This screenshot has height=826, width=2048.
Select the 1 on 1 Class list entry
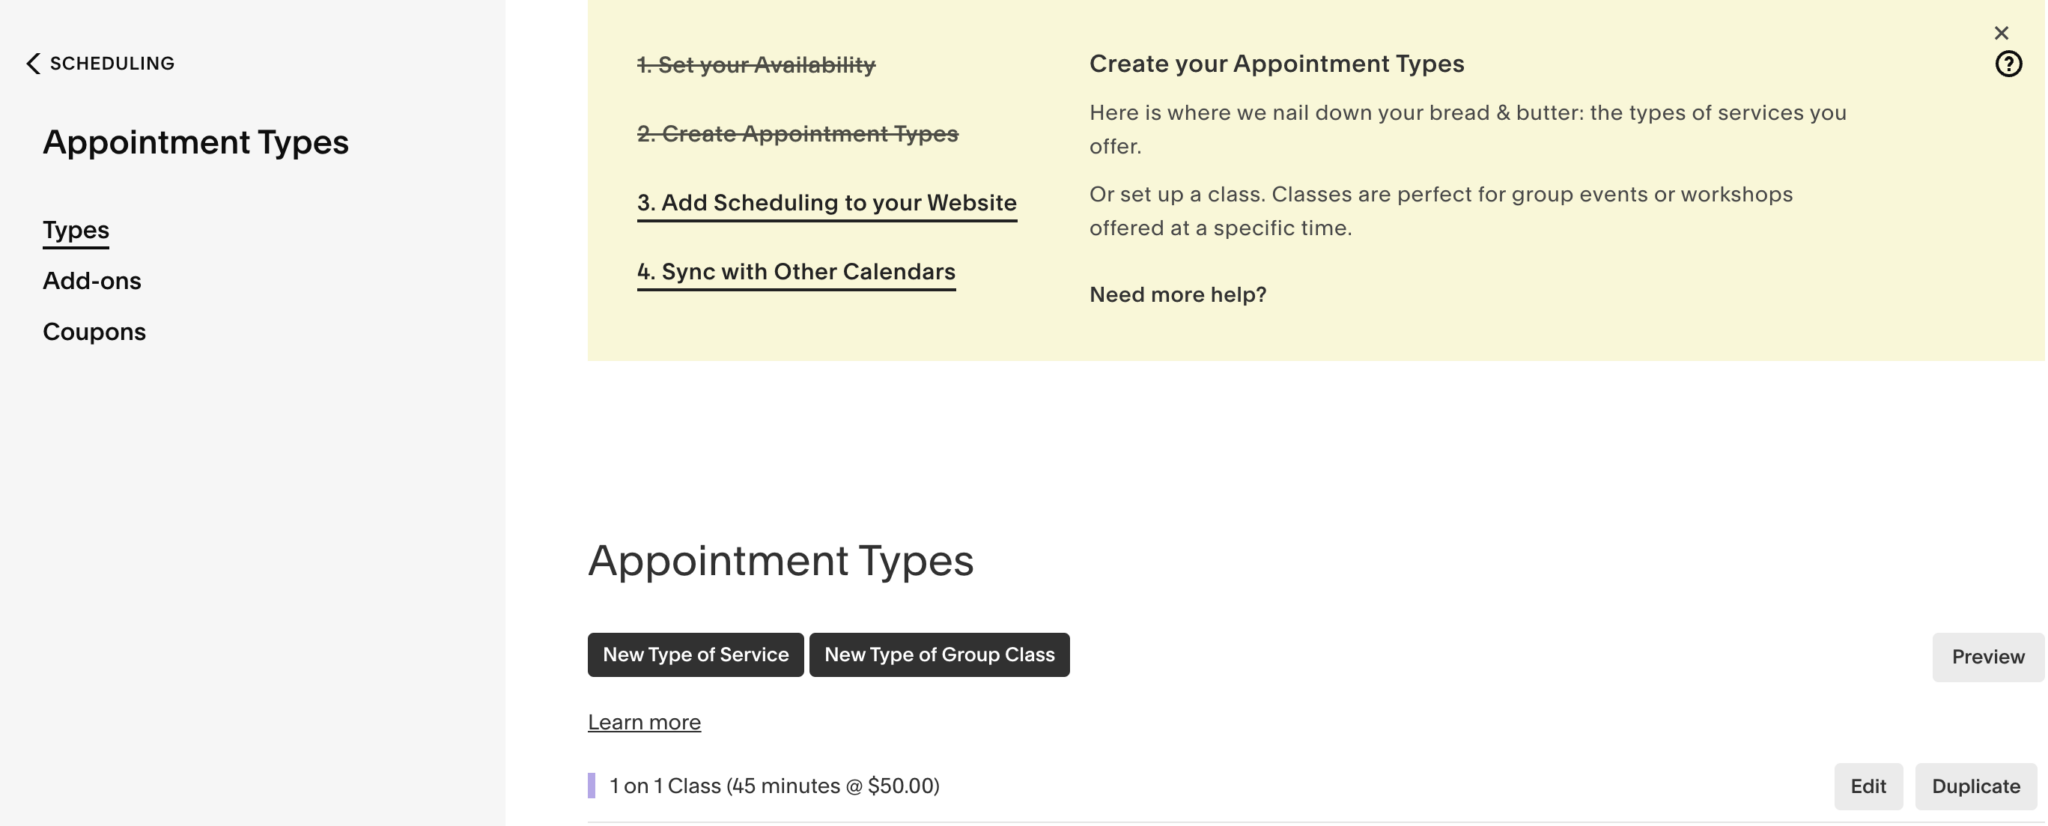774,786
